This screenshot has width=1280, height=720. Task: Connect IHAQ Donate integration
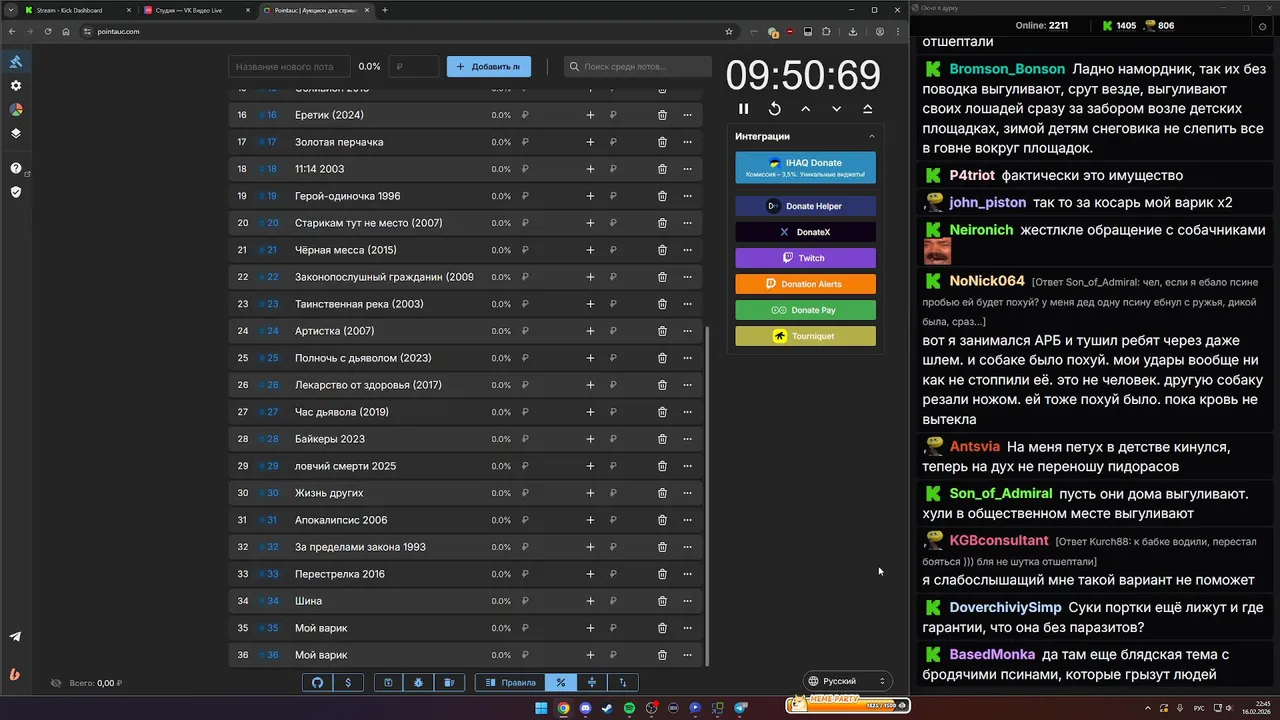(x=805, y=167)
